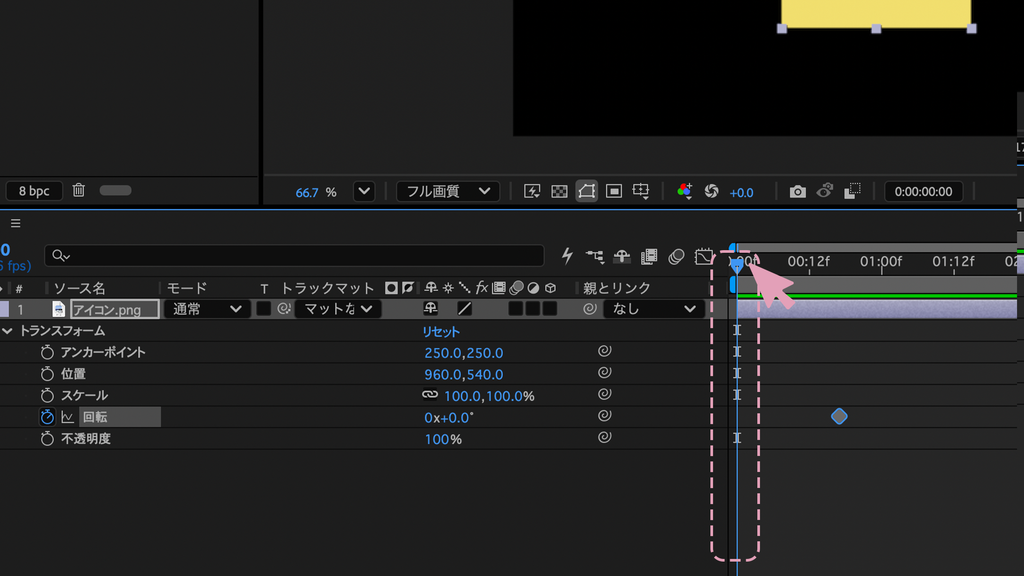Open show channel color management icon

coord(684,191)
